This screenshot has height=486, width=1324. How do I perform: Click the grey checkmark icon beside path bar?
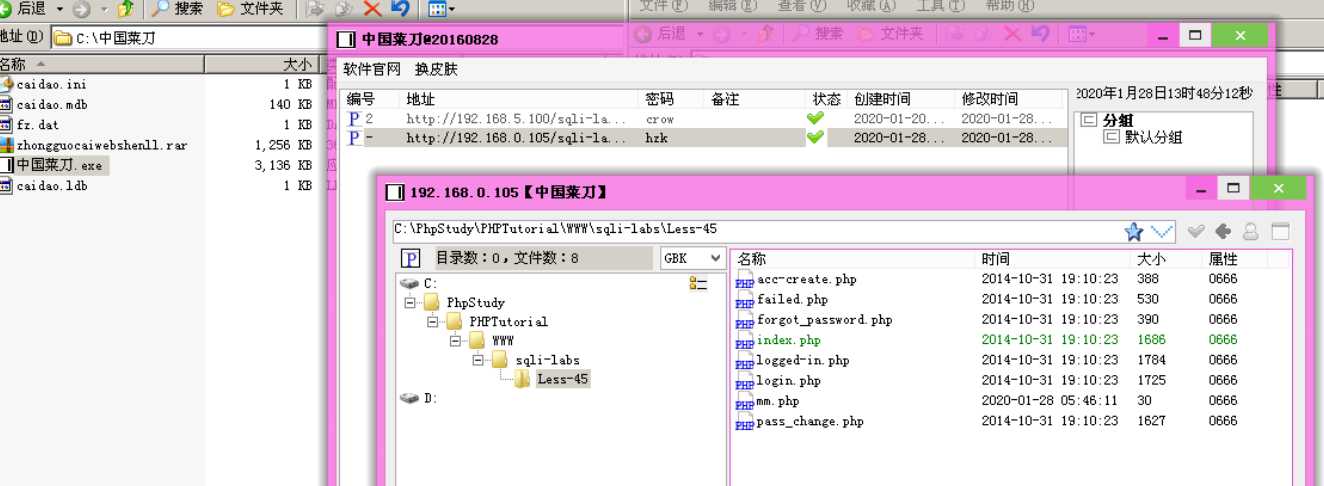(1195, 231)
